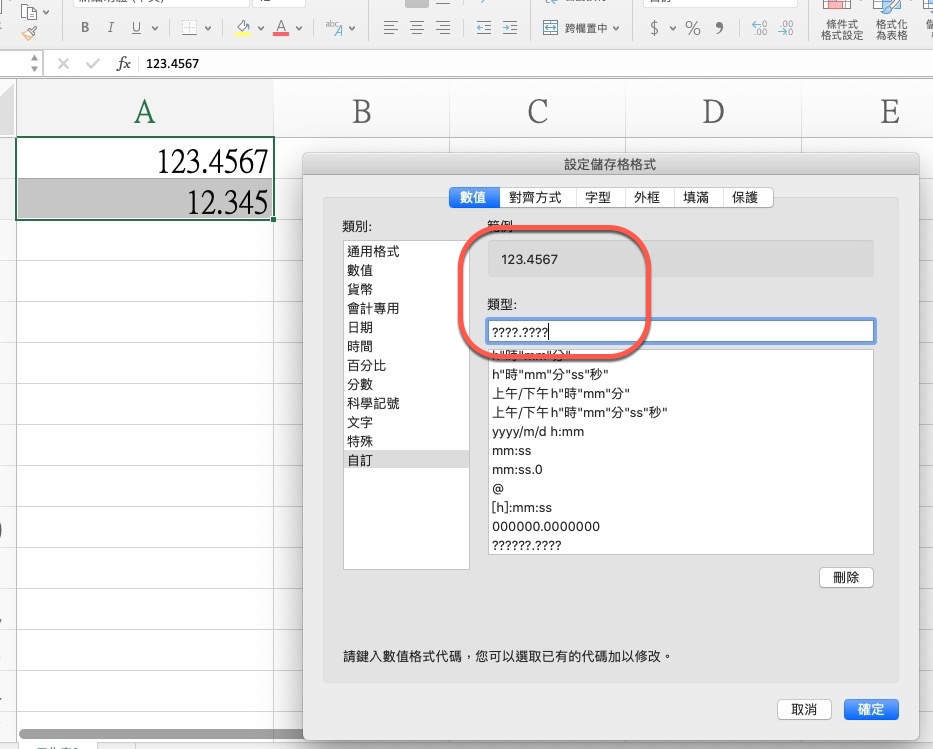Screen dimensions: 933x749
Task: Click the format painter brush icon
Action: (30, 32)
